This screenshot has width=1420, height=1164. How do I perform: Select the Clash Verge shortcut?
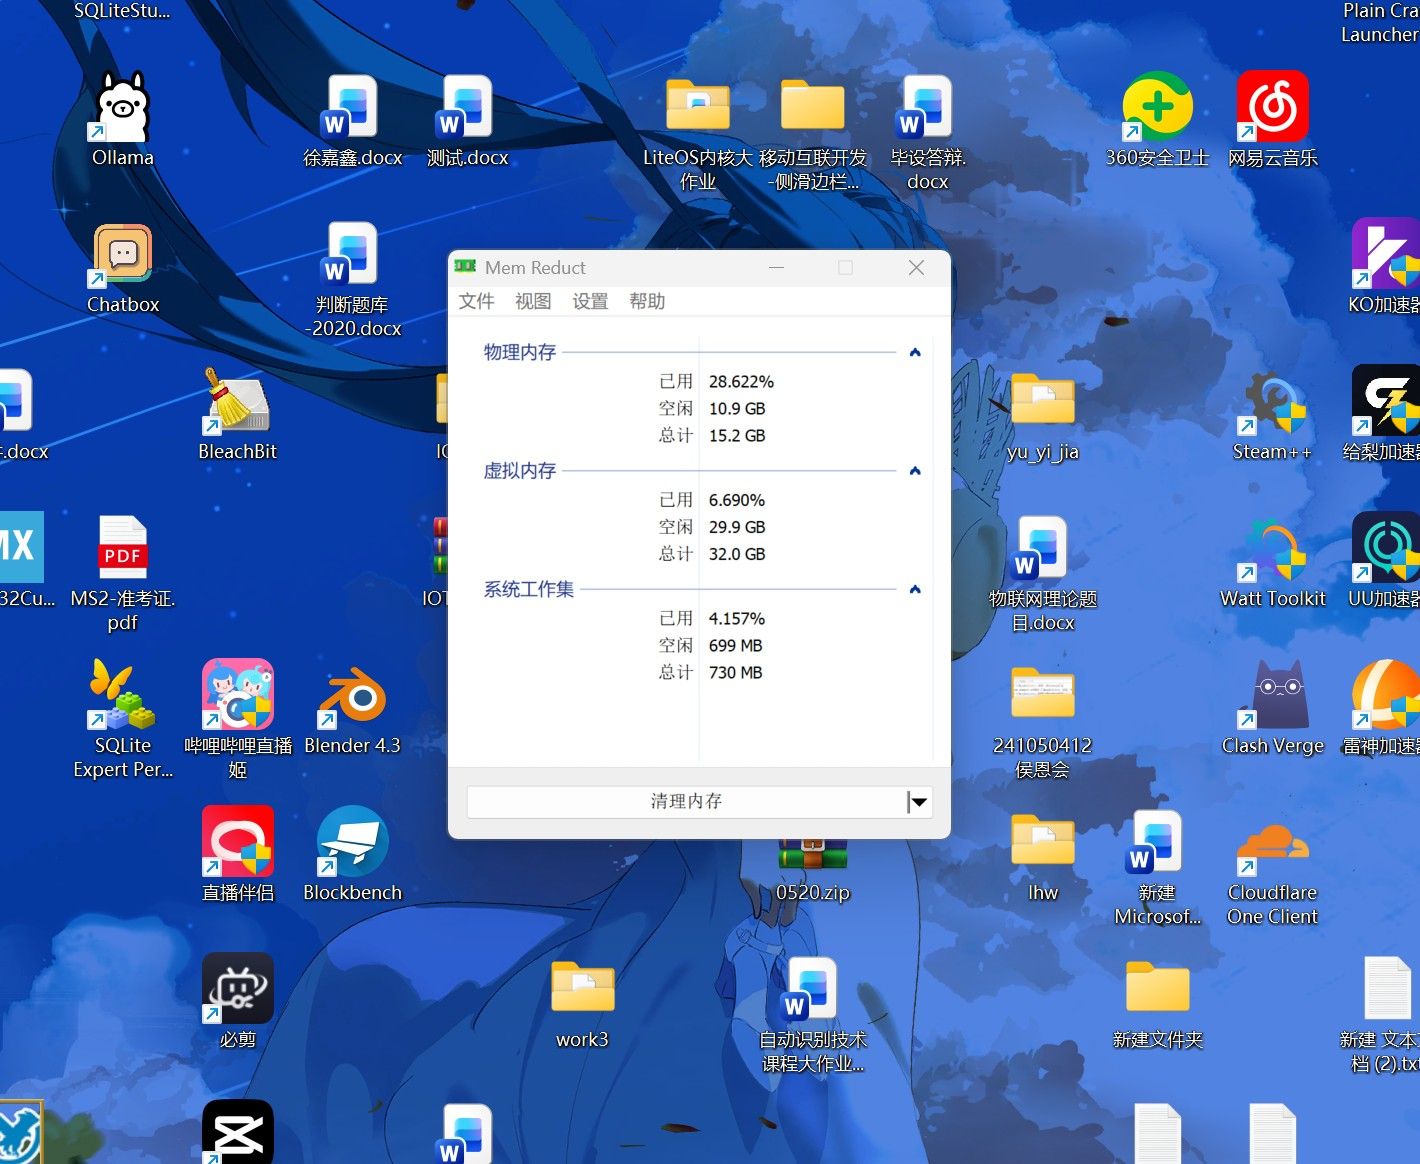tap(1273, 708)
